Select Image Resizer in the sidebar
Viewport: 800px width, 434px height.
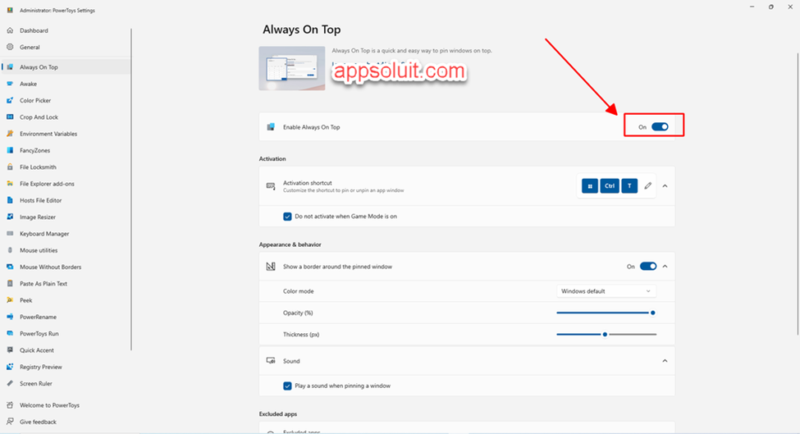pos(37,217)
